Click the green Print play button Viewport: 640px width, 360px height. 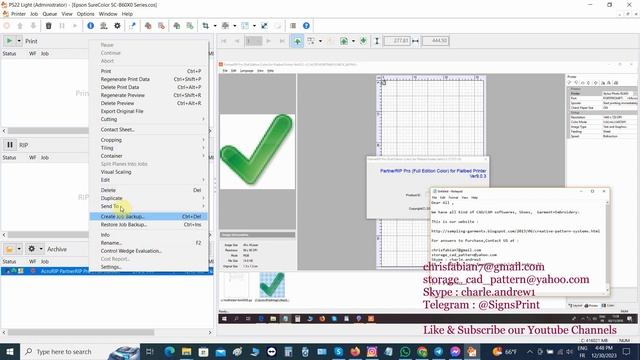pos(9,41)
